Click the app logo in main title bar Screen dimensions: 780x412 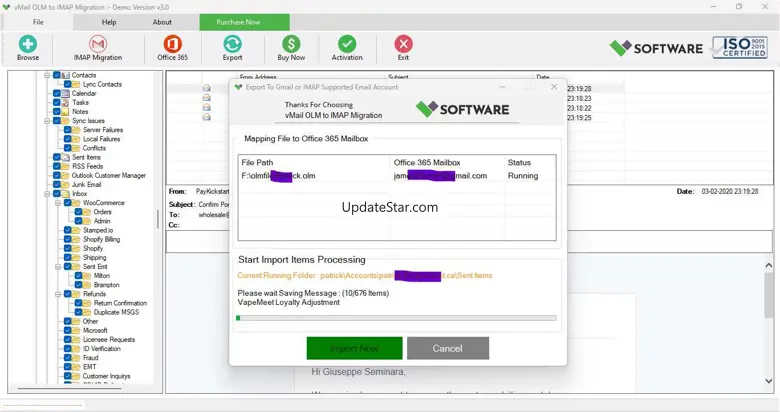point(6,7)
